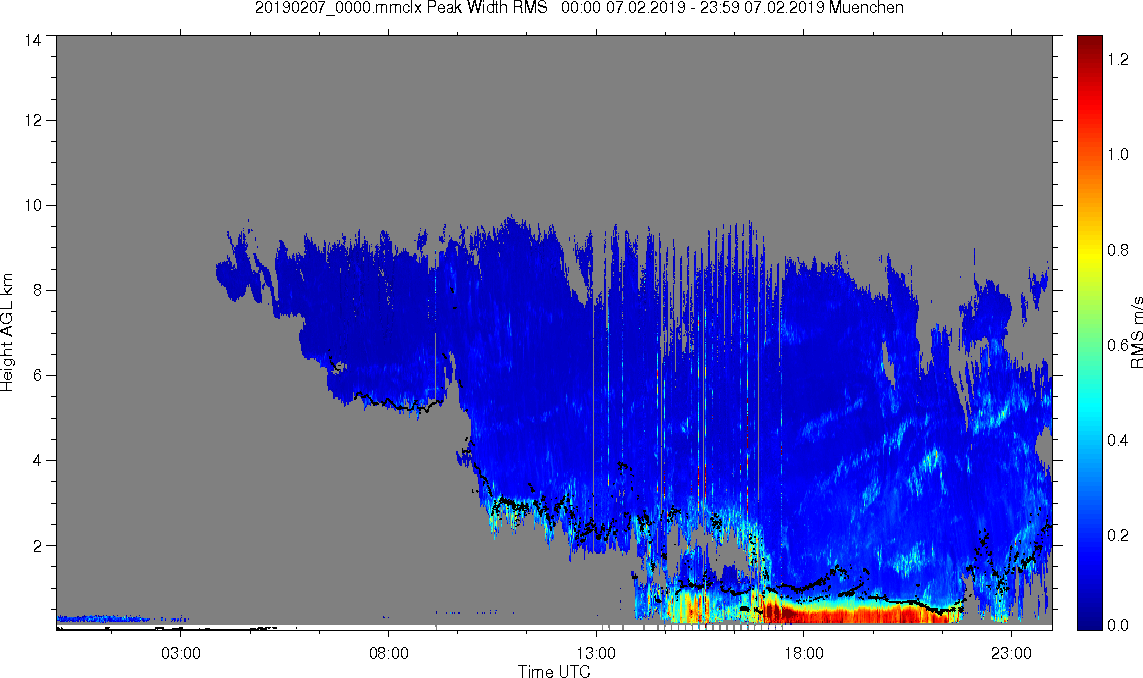
Task: Click the red high-RMS layer near 20:00
Action: tap(886, 614)
